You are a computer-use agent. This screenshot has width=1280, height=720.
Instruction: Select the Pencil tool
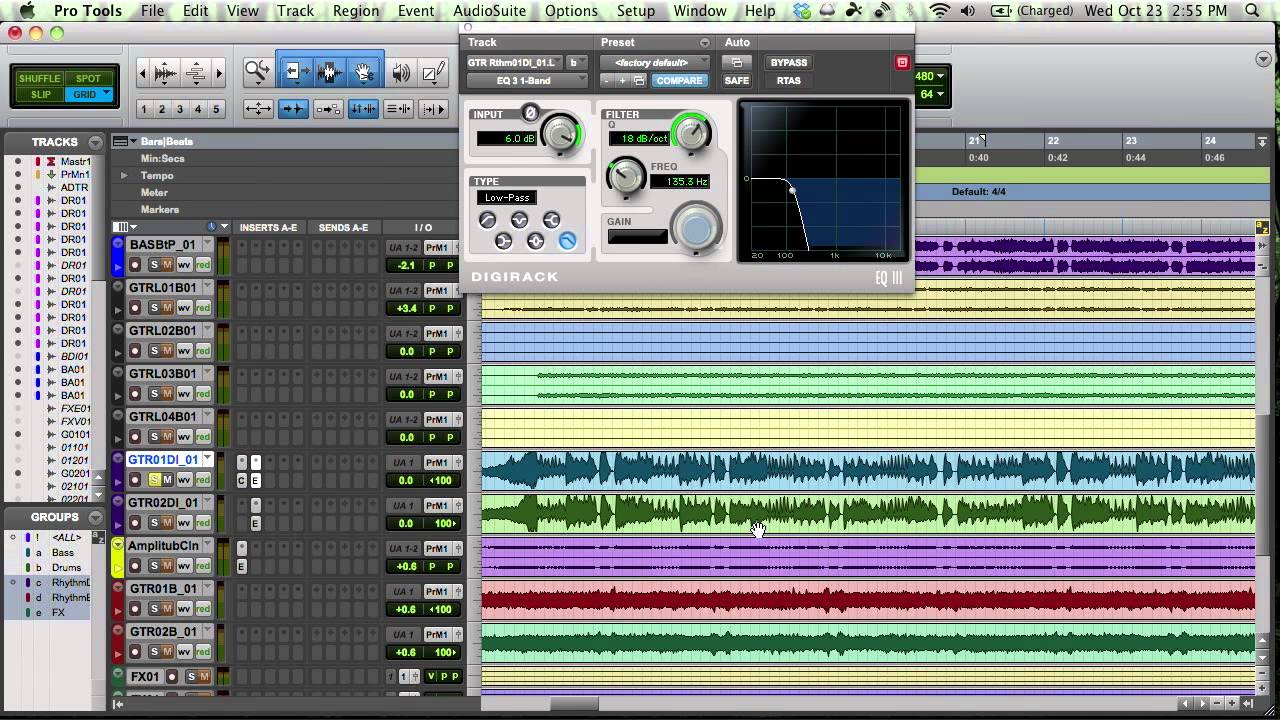[433, 72]
